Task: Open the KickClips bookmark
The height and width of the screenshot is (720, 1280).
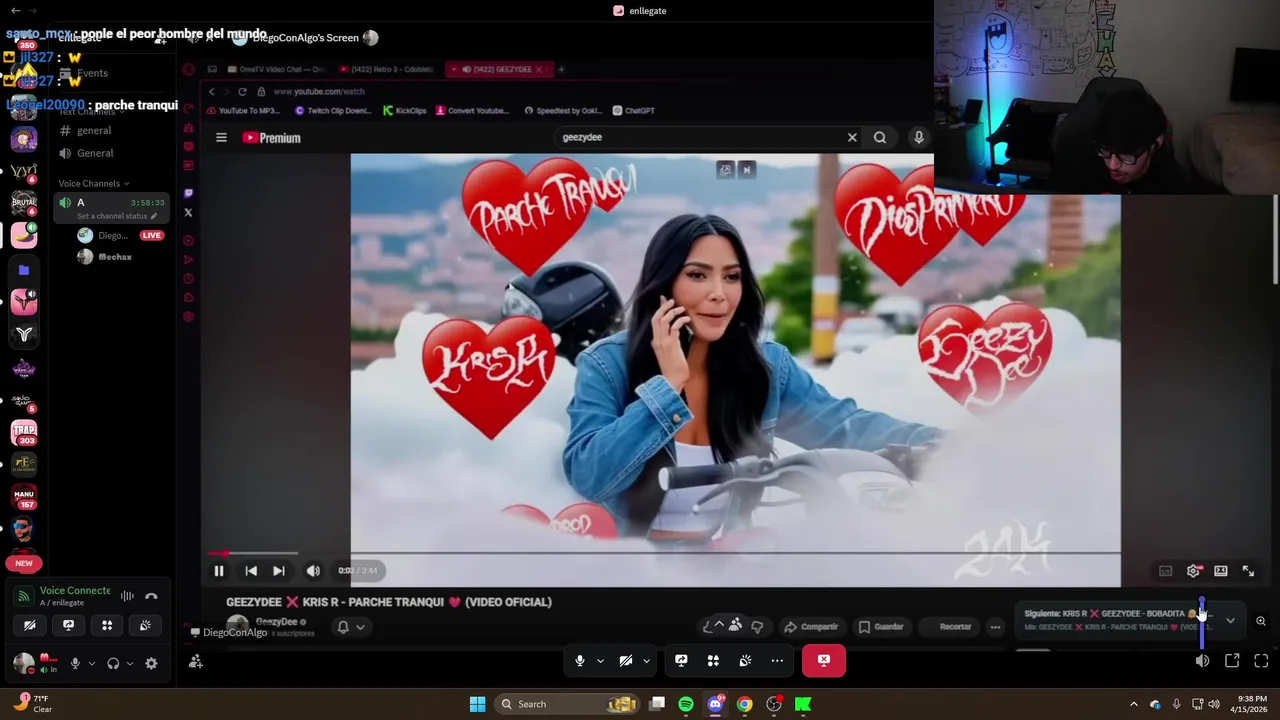Action: point(405,111)
